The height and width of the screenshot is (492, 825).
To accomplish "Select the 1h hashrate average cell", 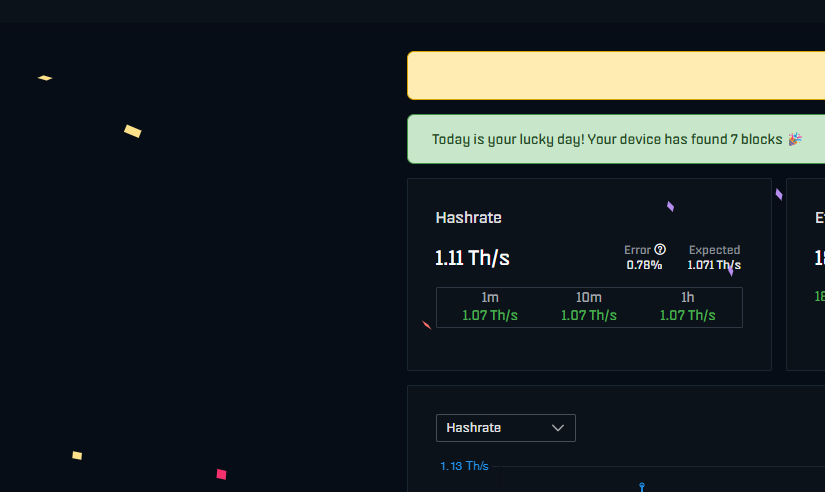I will [687, 307].
